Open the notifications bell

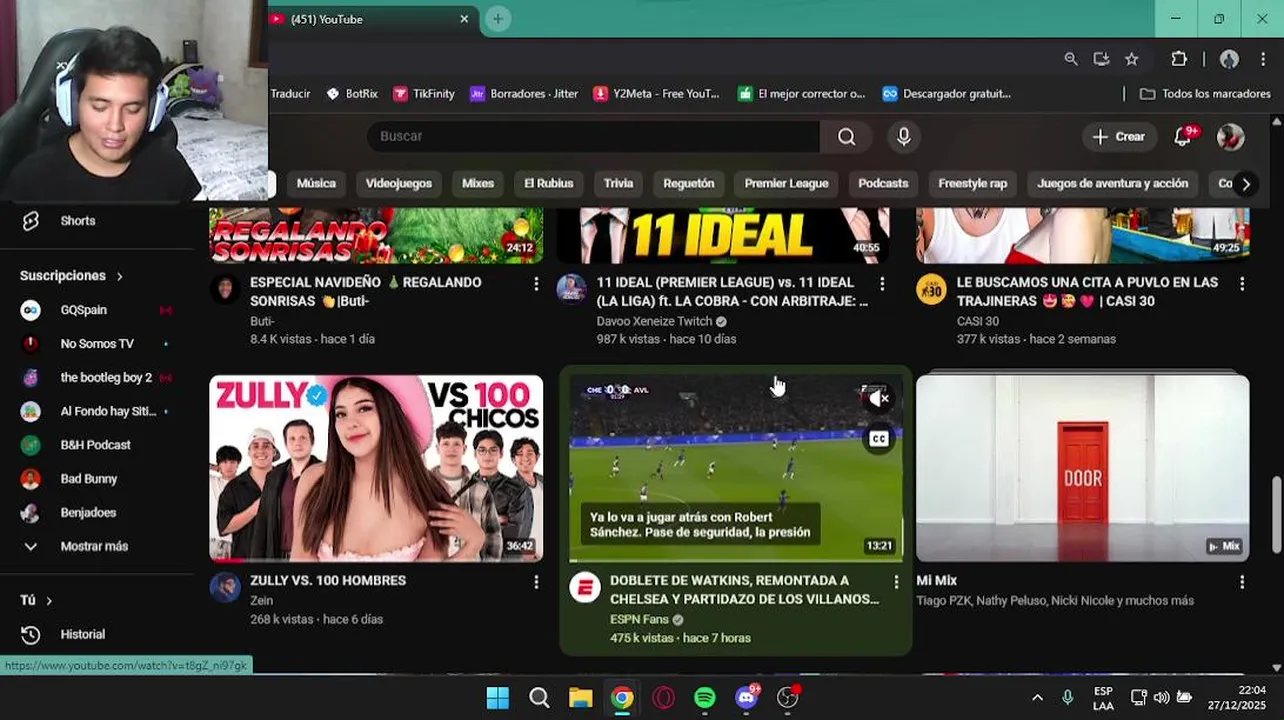point(1183,137)
